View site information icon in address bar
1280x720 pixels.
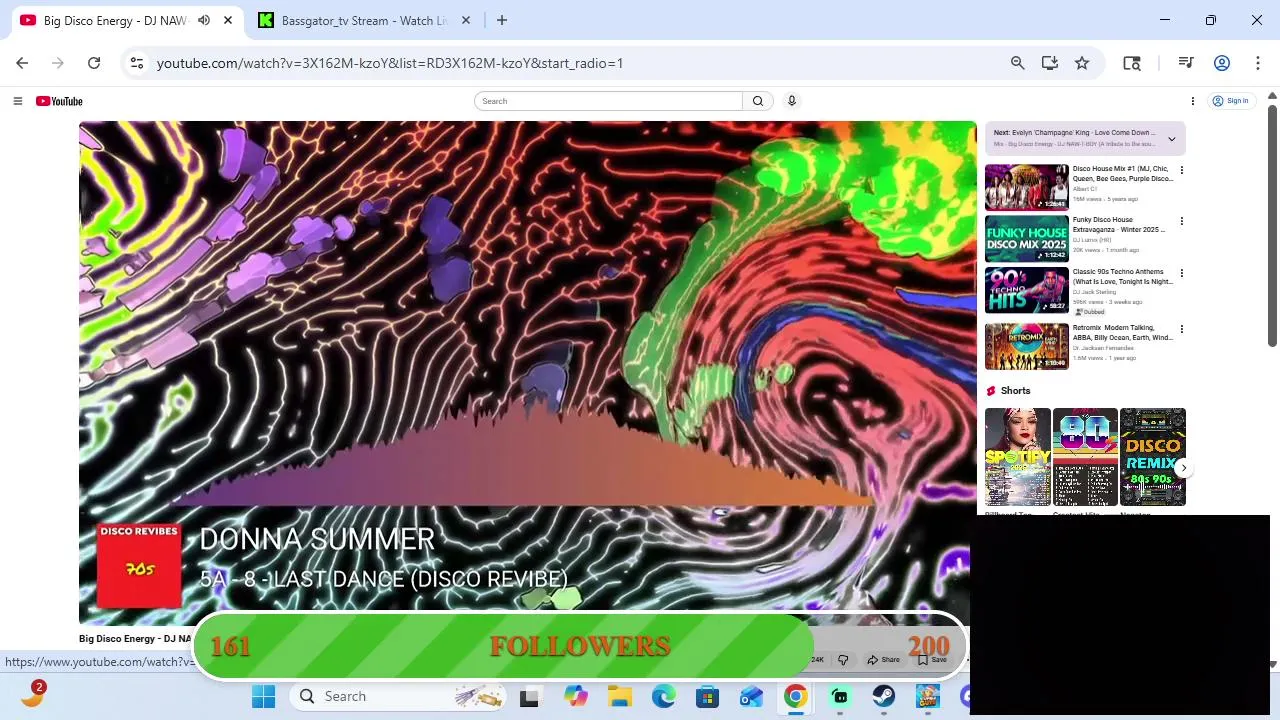click(x=137, y=63)
